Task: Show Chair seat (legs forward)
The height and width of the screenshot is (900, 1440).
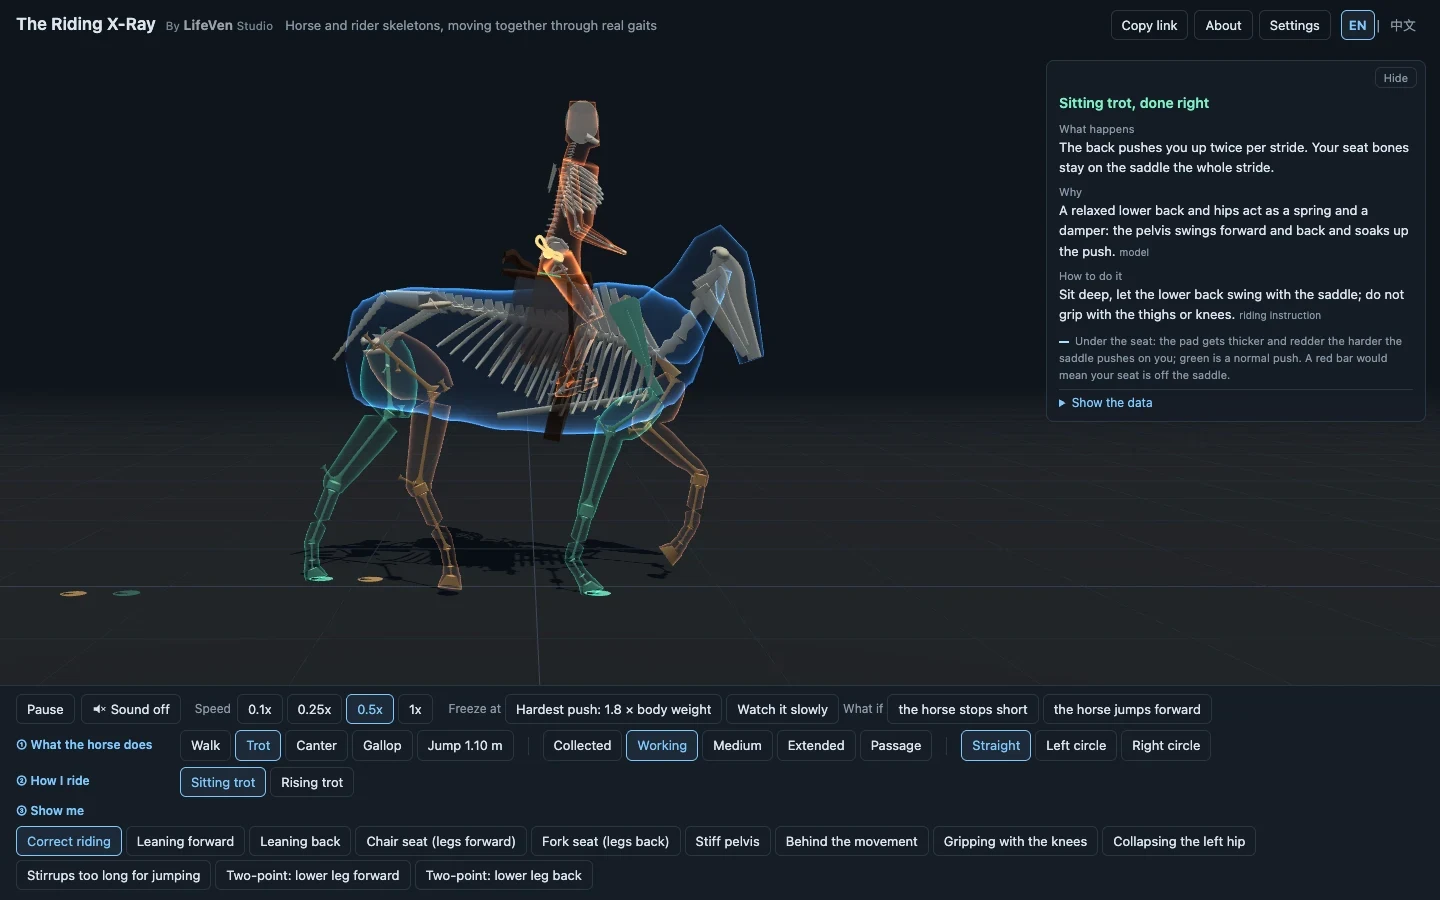Action: pyautogui.click(x=441, y=841)
